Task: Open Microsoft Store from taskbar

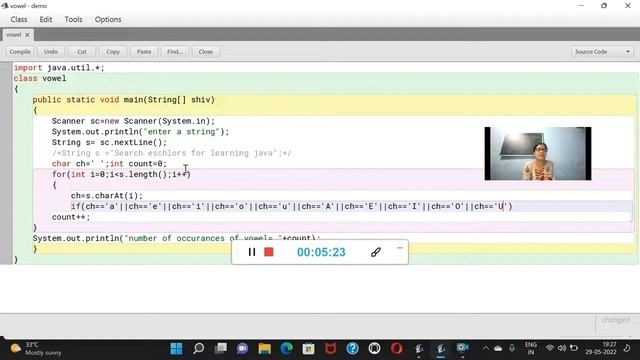Action: click(x=309, y=349)
